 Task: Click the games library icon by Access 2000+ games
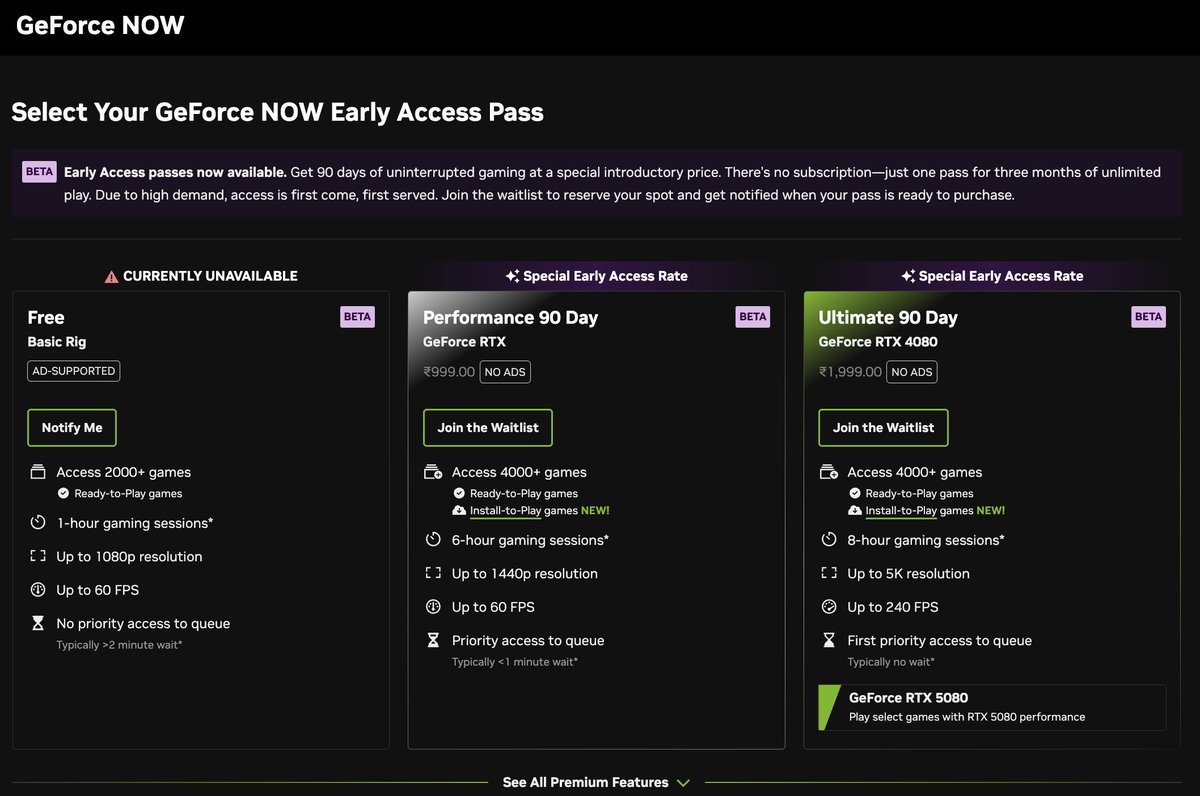pyautogui.click(x=38, y=472)
